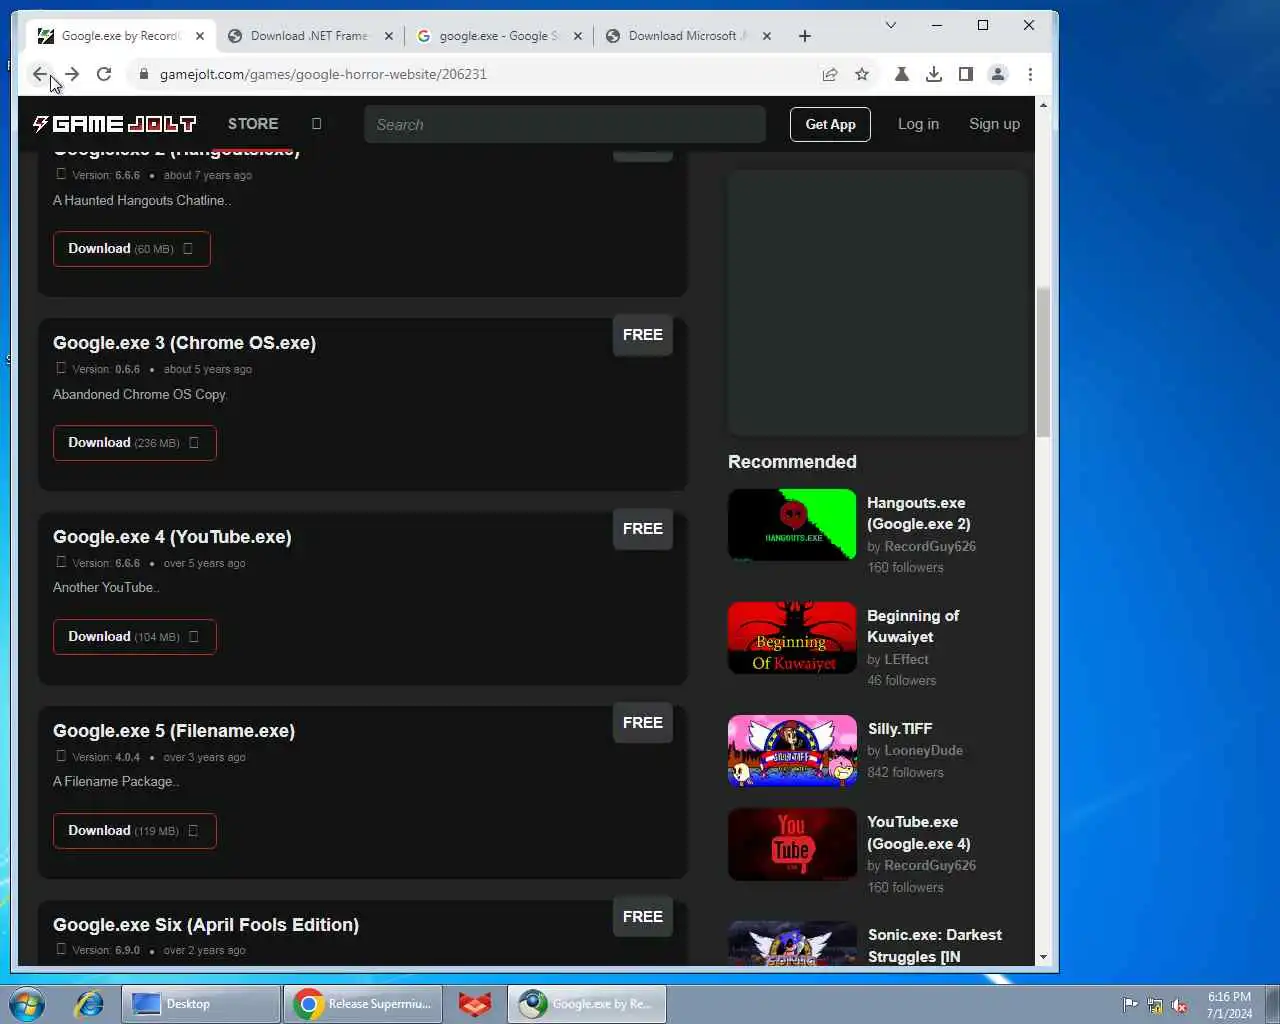The height and width of the screenshot is (1024, 1280).
Task: Switch to Download .NET Framework tab
Action: (309, 36)
